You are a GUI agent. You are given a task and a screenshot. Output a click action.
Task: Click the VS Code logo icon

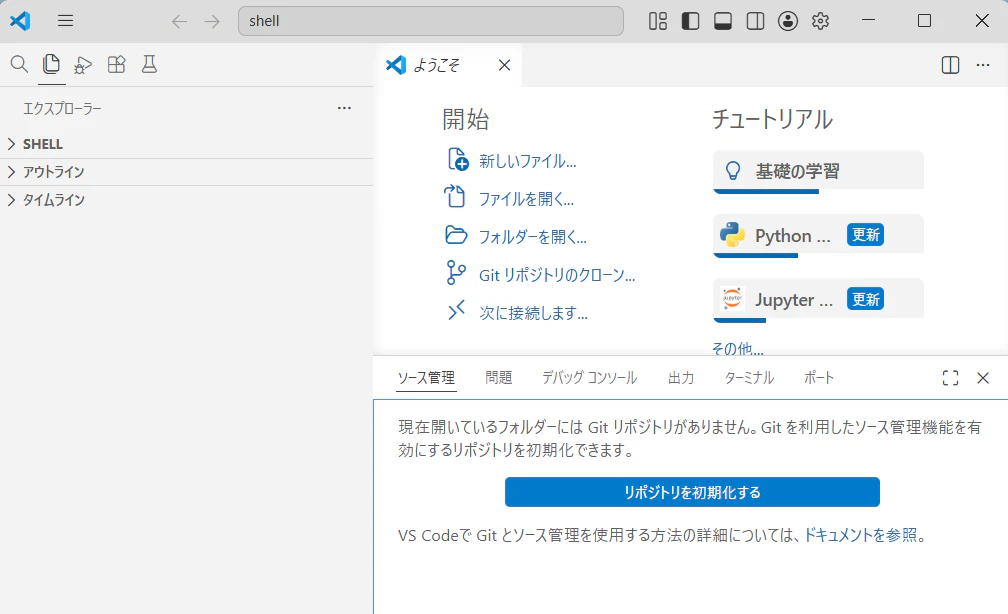[20, 21]
